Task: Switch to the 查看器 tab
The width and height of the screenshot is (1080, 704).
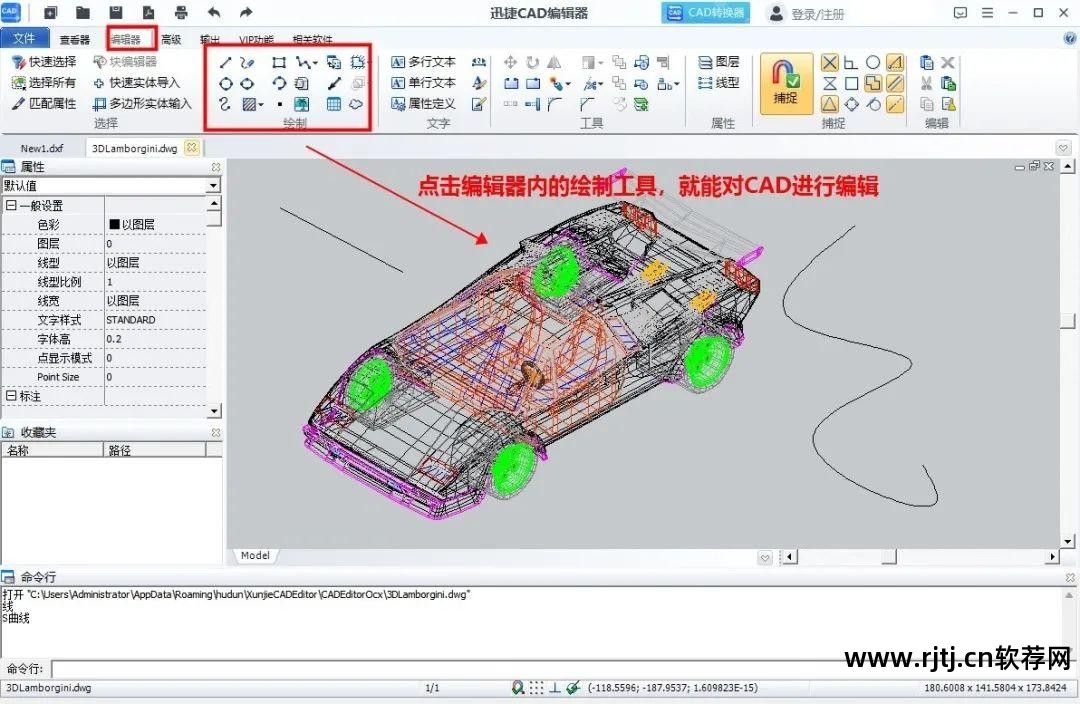Action: [74, 39]
